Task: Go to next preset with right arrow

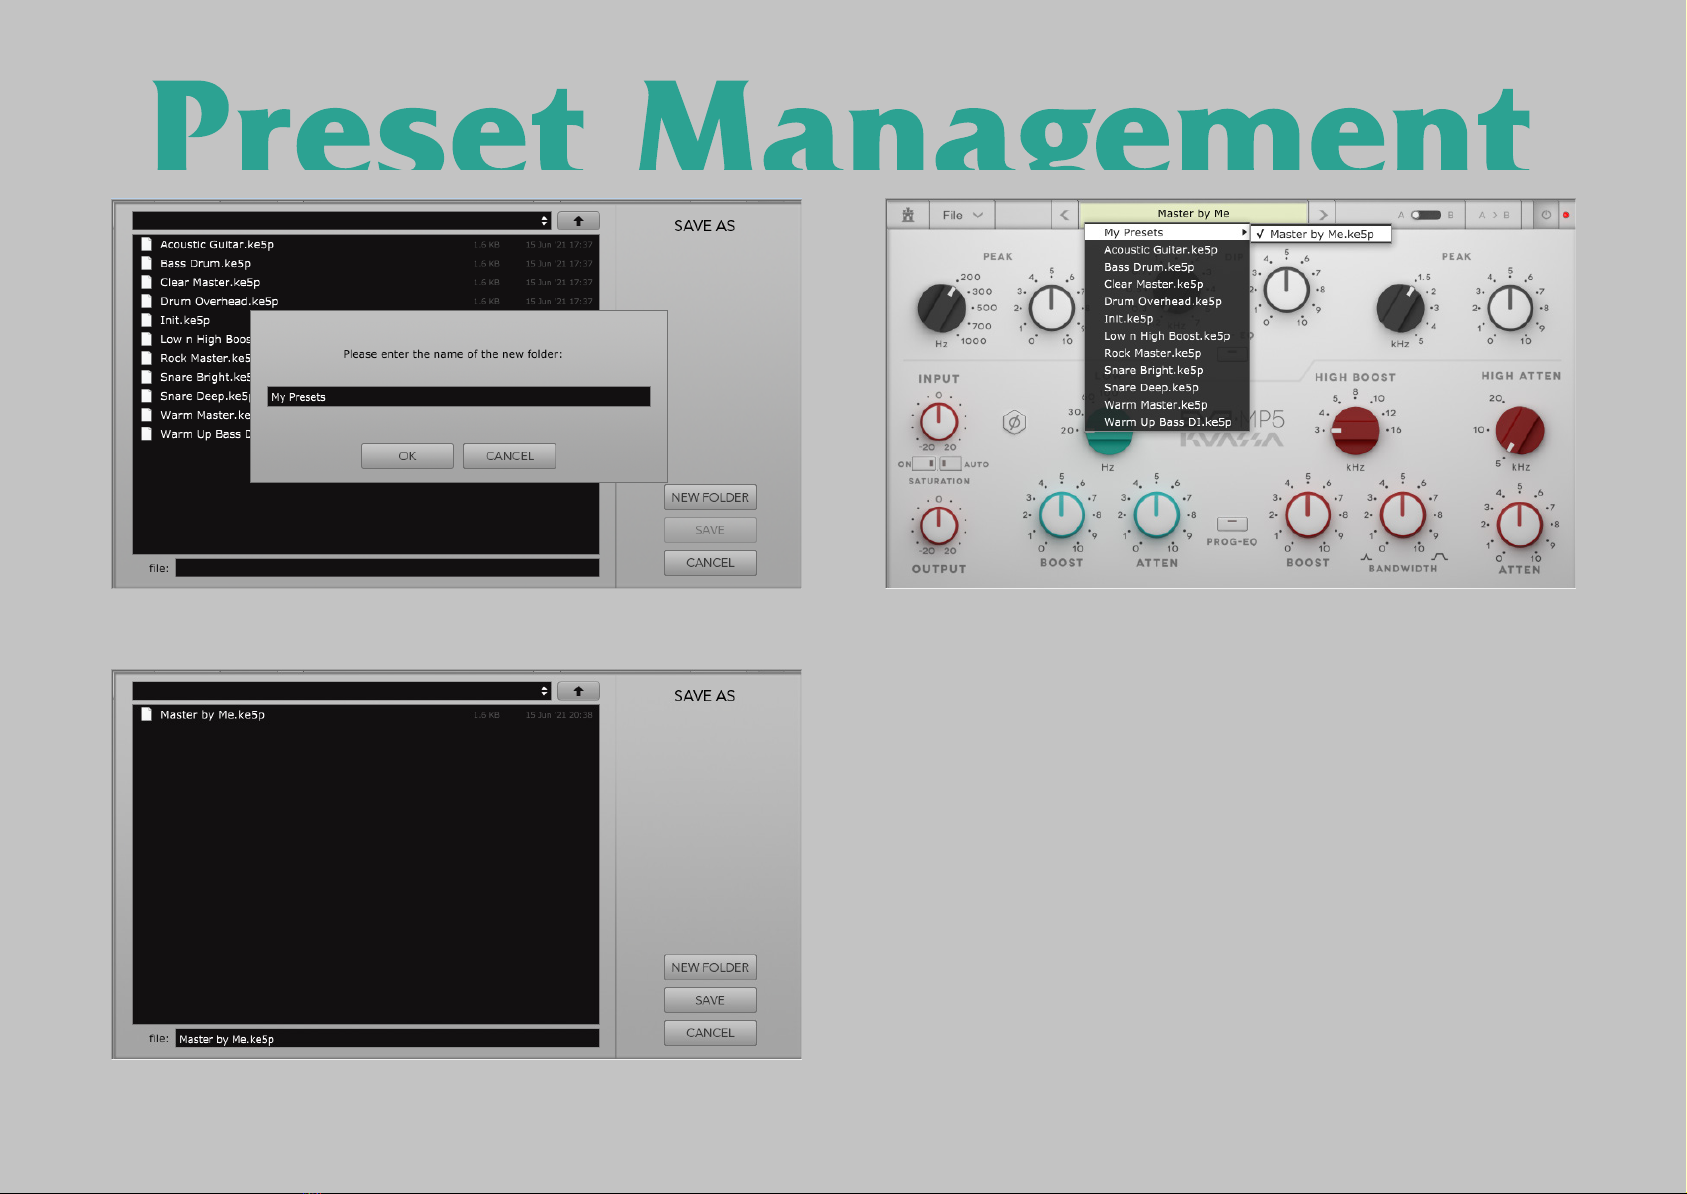Action: [x=1323, y=215]
